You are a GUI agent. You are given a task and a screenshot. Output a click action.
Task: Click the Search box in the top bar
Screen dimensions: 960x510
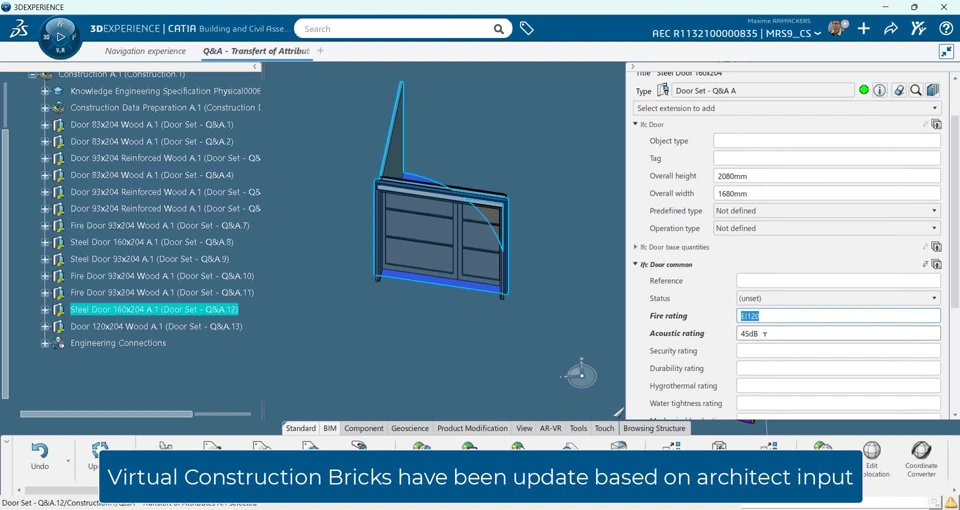pos(395,29)
